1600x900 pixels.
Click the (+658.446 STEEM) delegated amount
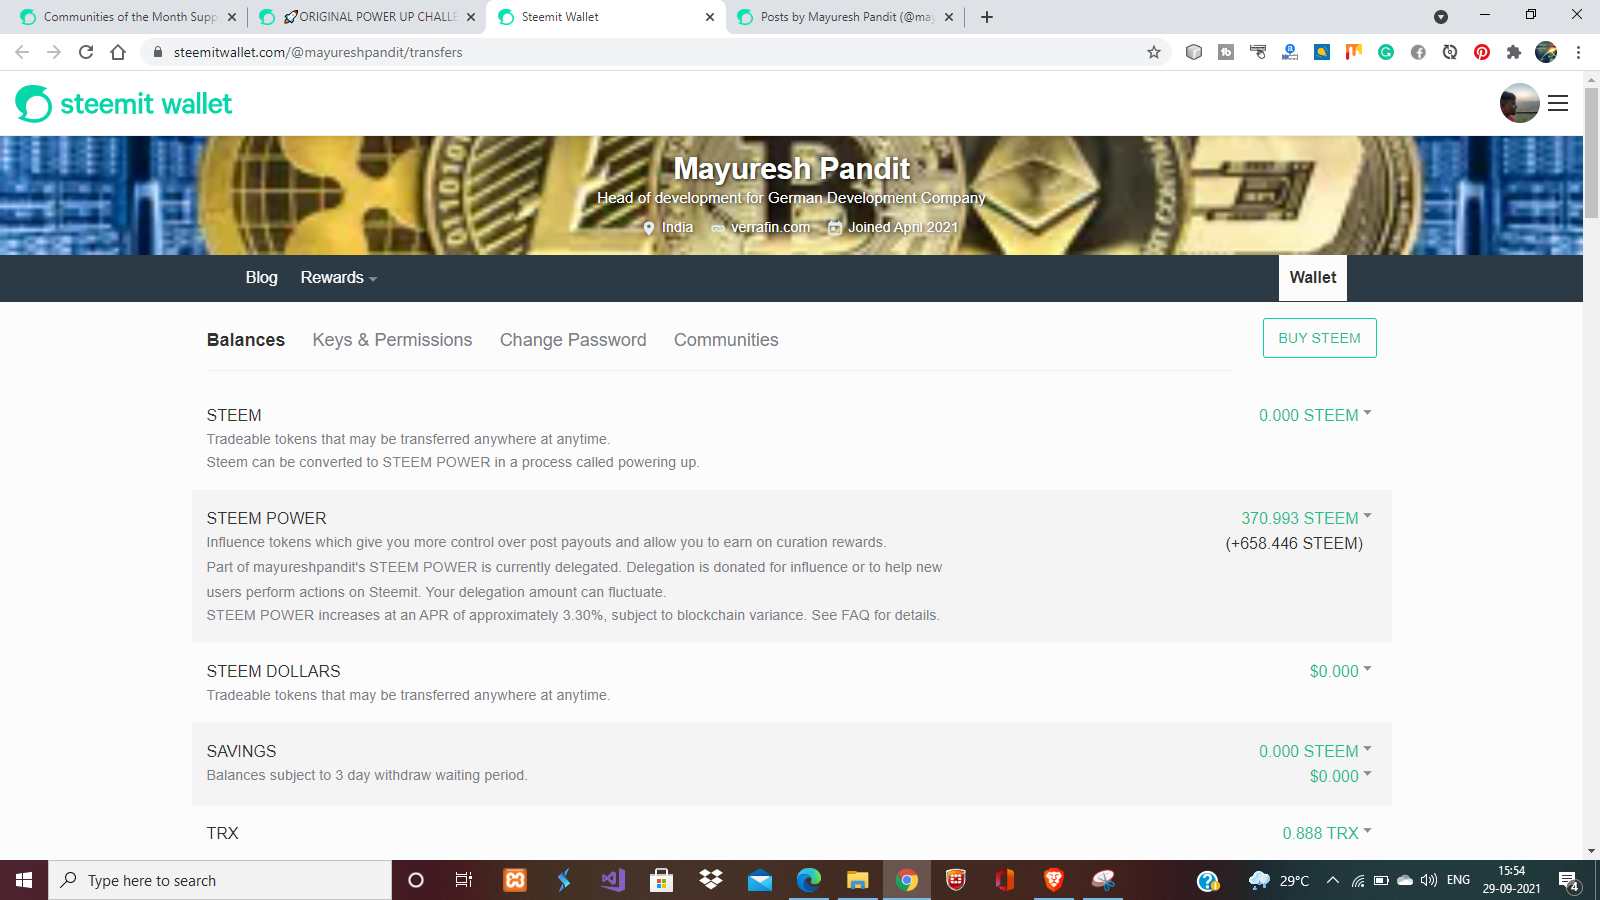tap(1294, 543)
